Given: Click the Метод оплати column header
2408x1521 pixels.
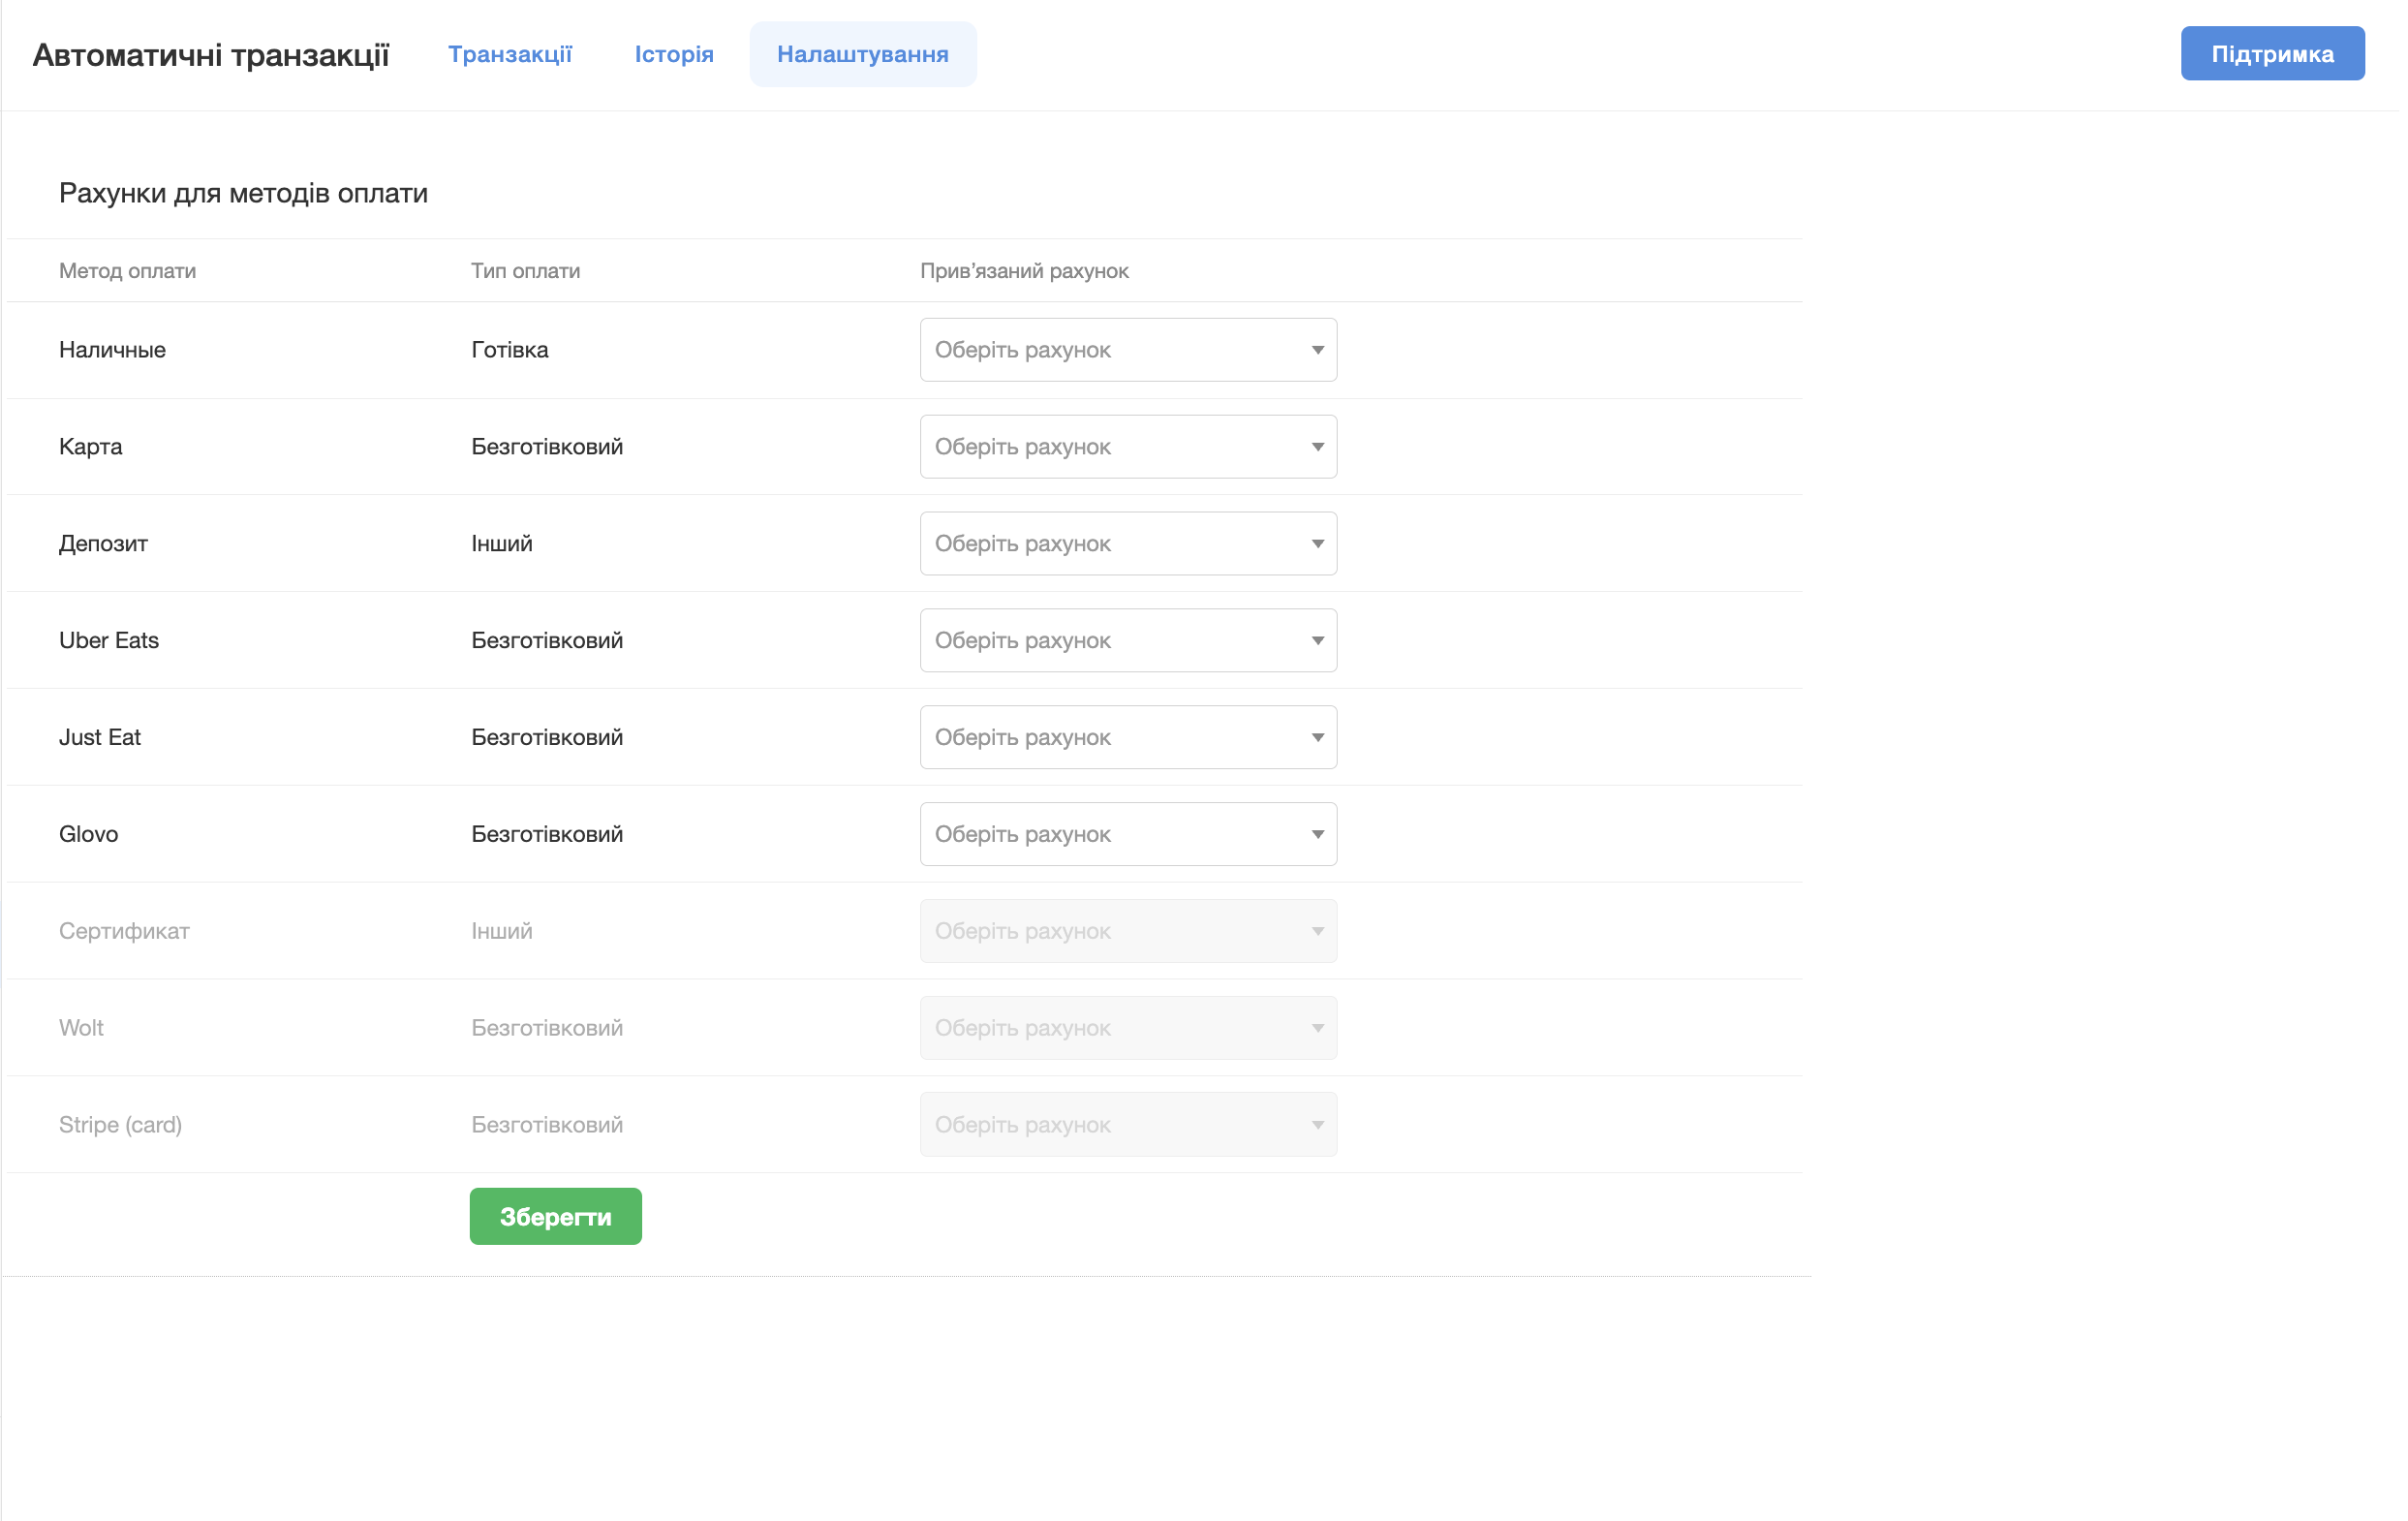Looking at the screenshot, I should click(x=127, y=271).
